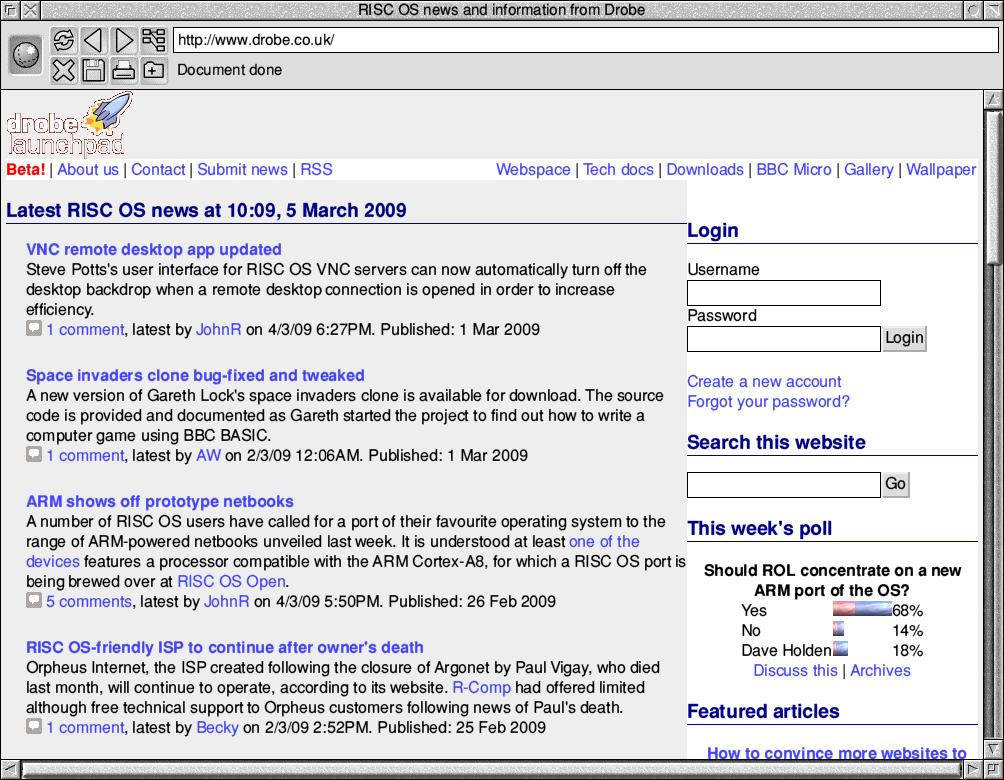Image resolution: width=1004 pixels, height=780 pixels.
Task: Click the drobe launchpad rocket logo
Action: click(x=69, y=124)
